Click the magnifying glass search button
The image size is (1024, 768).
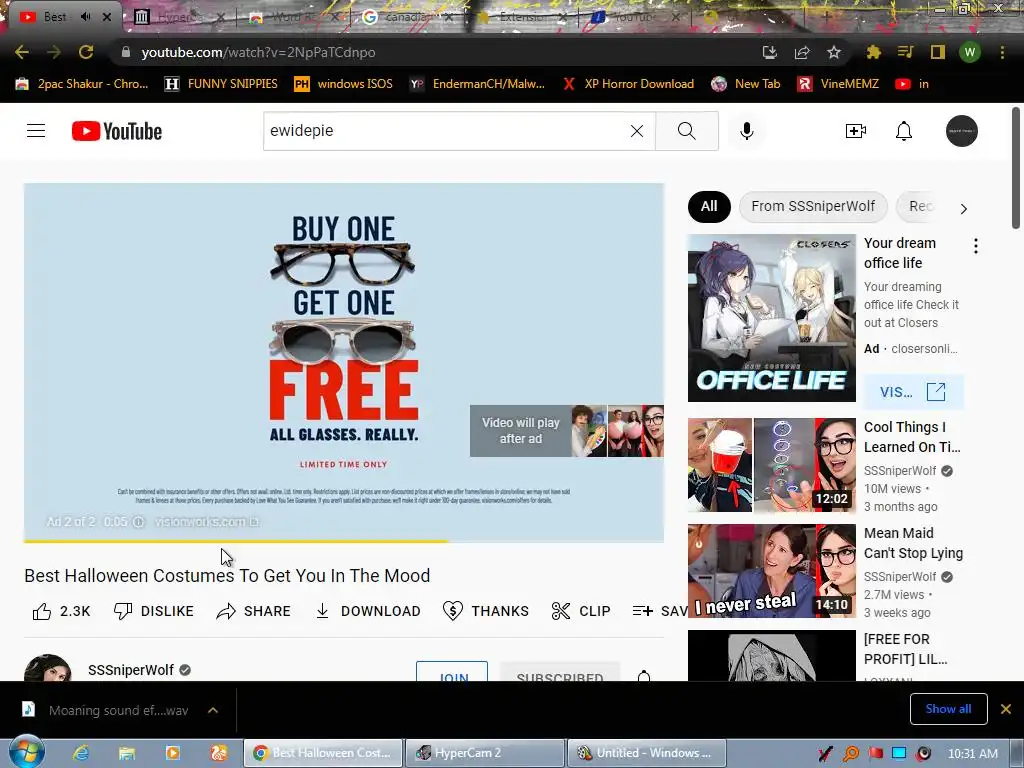[686, 131]
